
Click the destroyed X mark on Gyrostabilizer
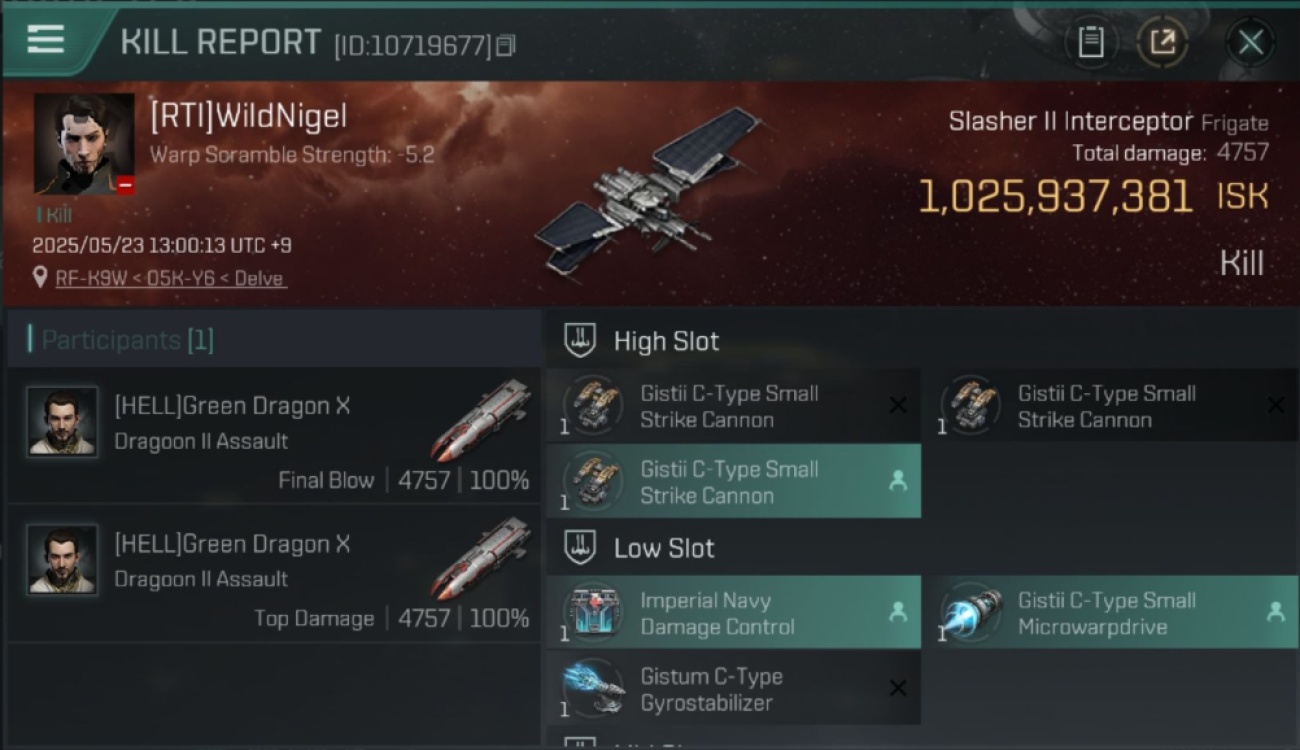898,688
